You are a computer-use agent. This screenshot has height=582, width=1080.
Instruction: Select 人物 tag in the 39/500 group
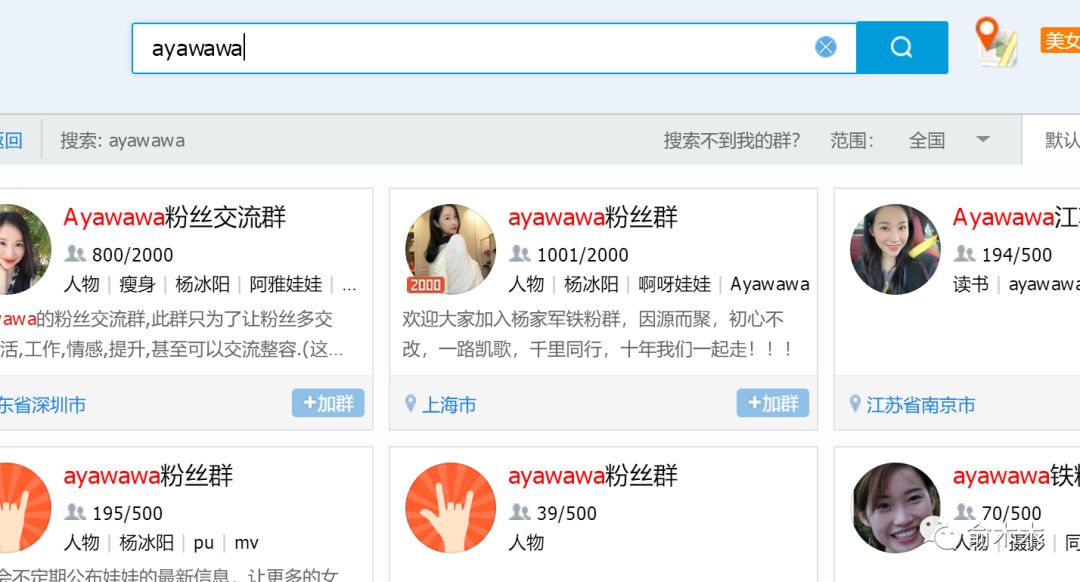point(526,543)
